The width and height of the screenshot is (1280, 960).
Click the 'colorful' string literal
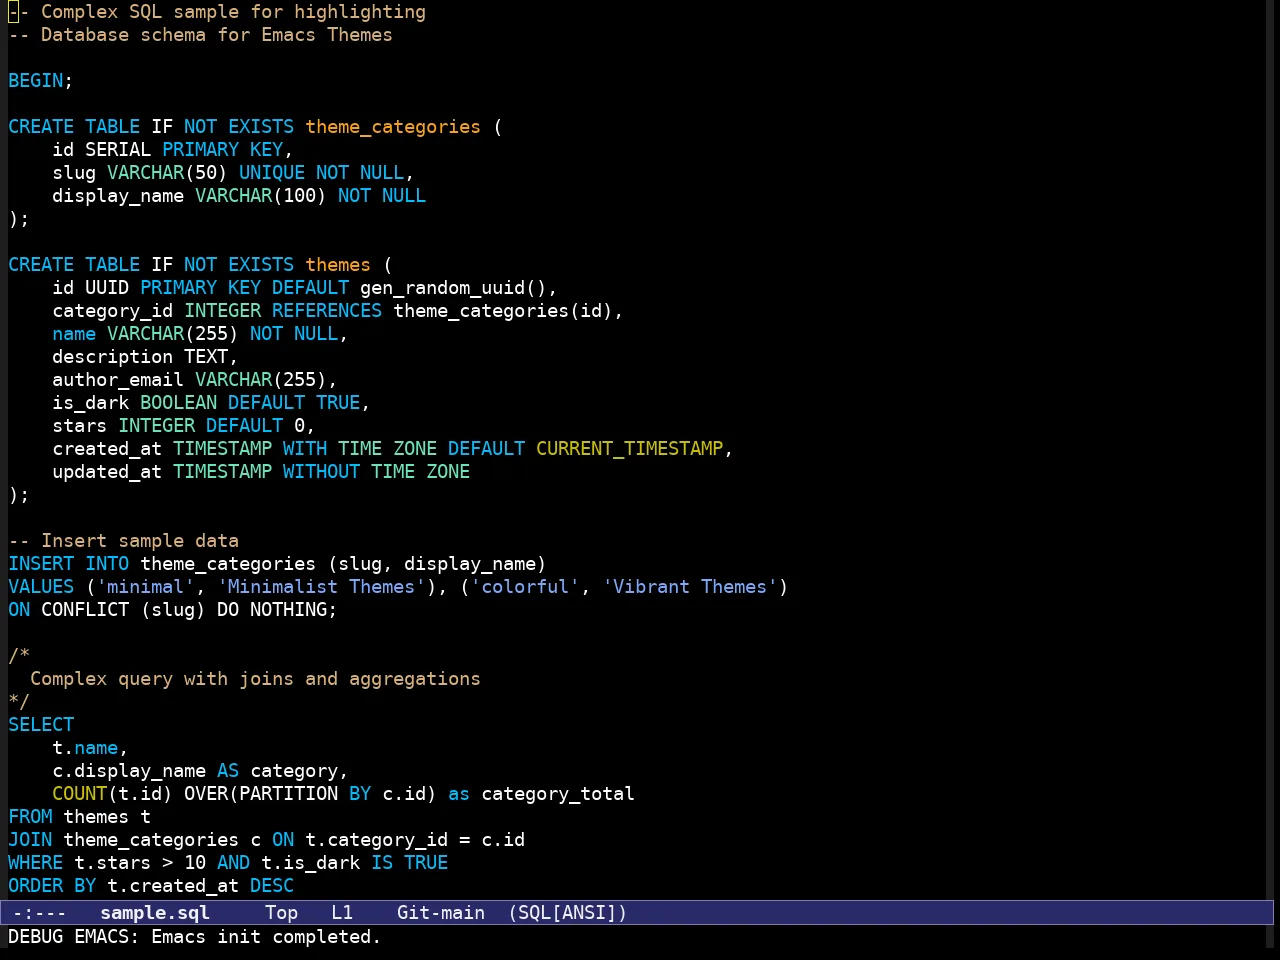[525, 587]
